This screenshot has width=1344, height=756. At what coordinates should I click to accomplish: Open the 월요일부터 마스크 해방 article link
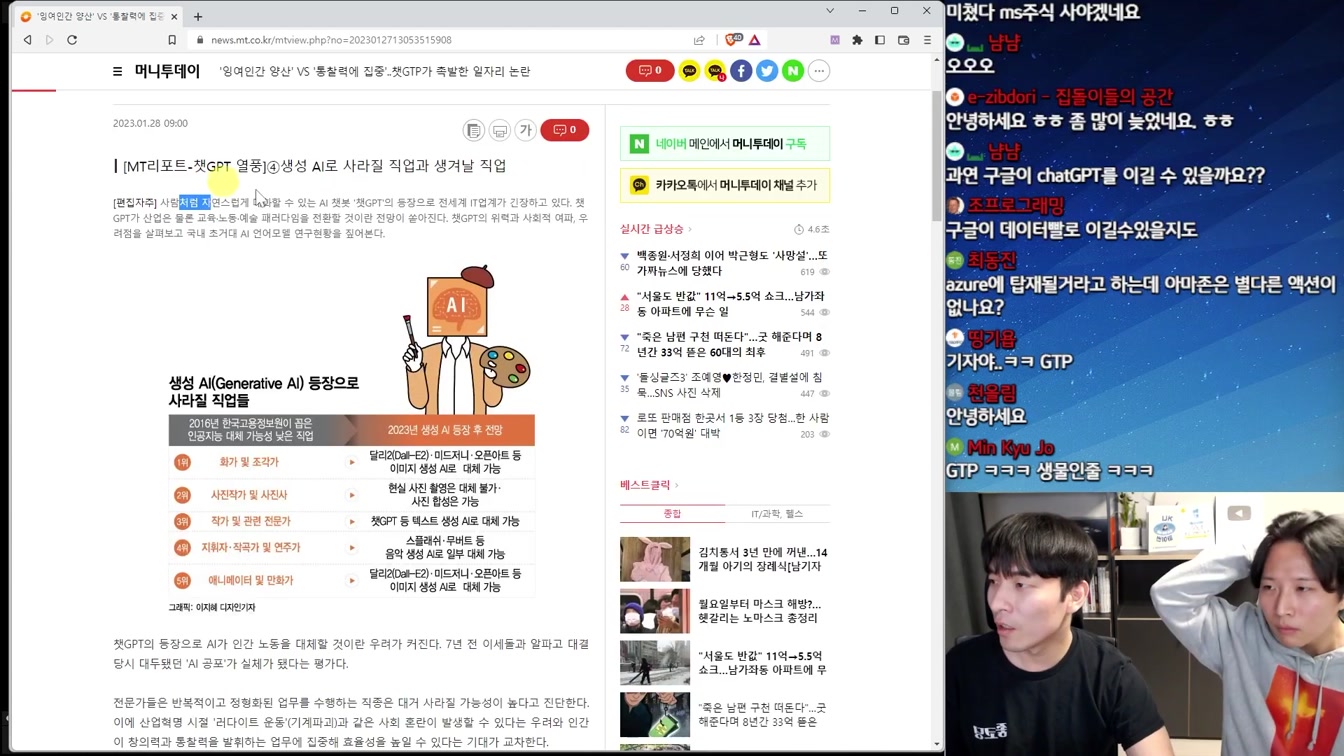coord(760,611)
